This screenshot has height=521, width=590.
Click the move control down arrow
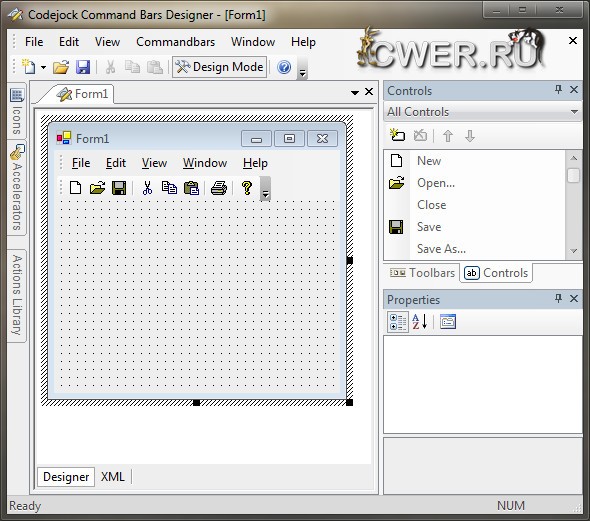pos(470,136)
